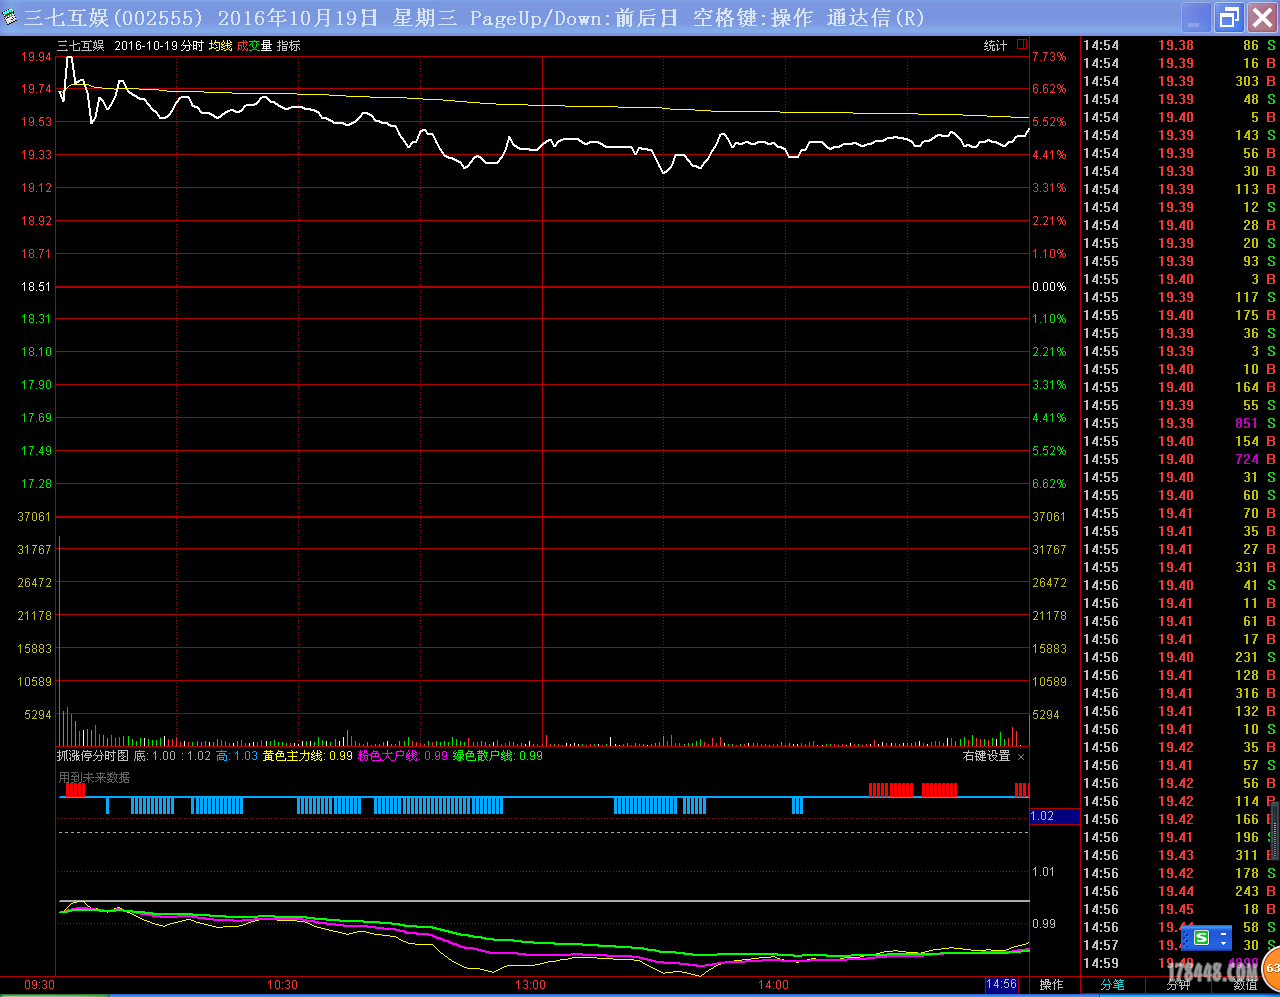Click the 粉色大户线 legend entry
Viewport: 1280px width, 997px height.
point(402,756)
